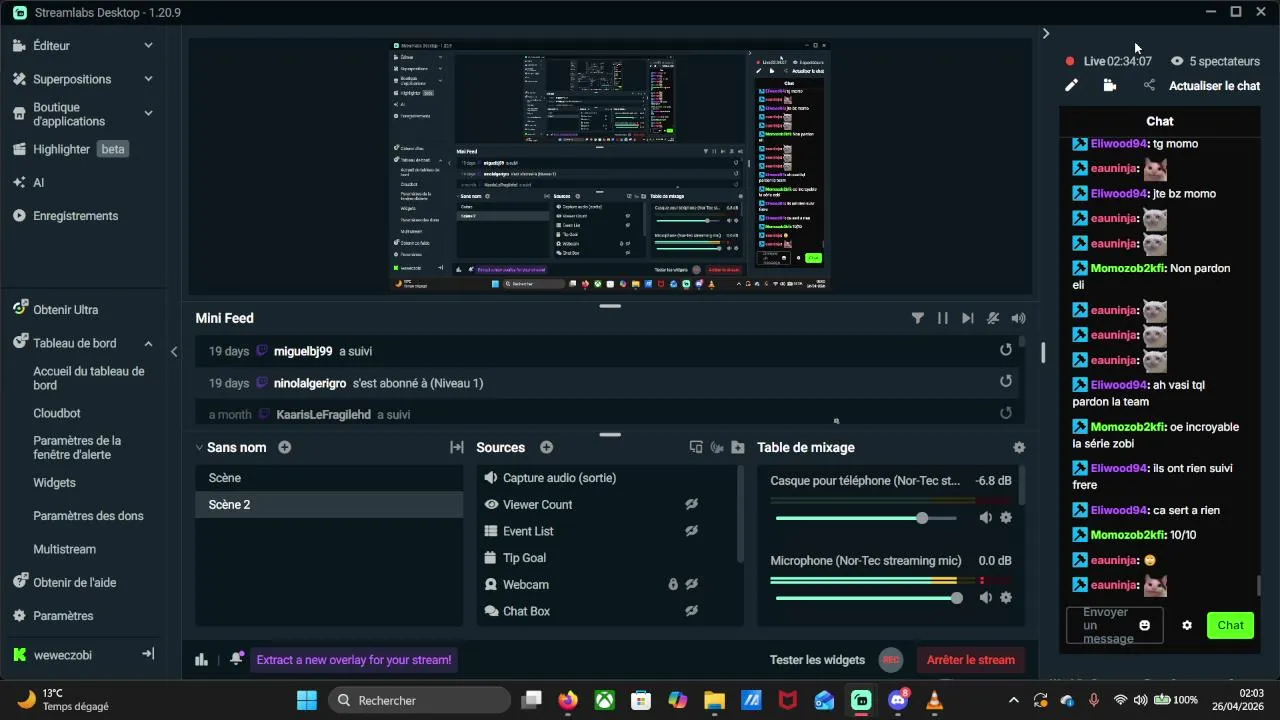
Task: Skip the current alert in Mini Feed
Action: [x=967, y=318]
